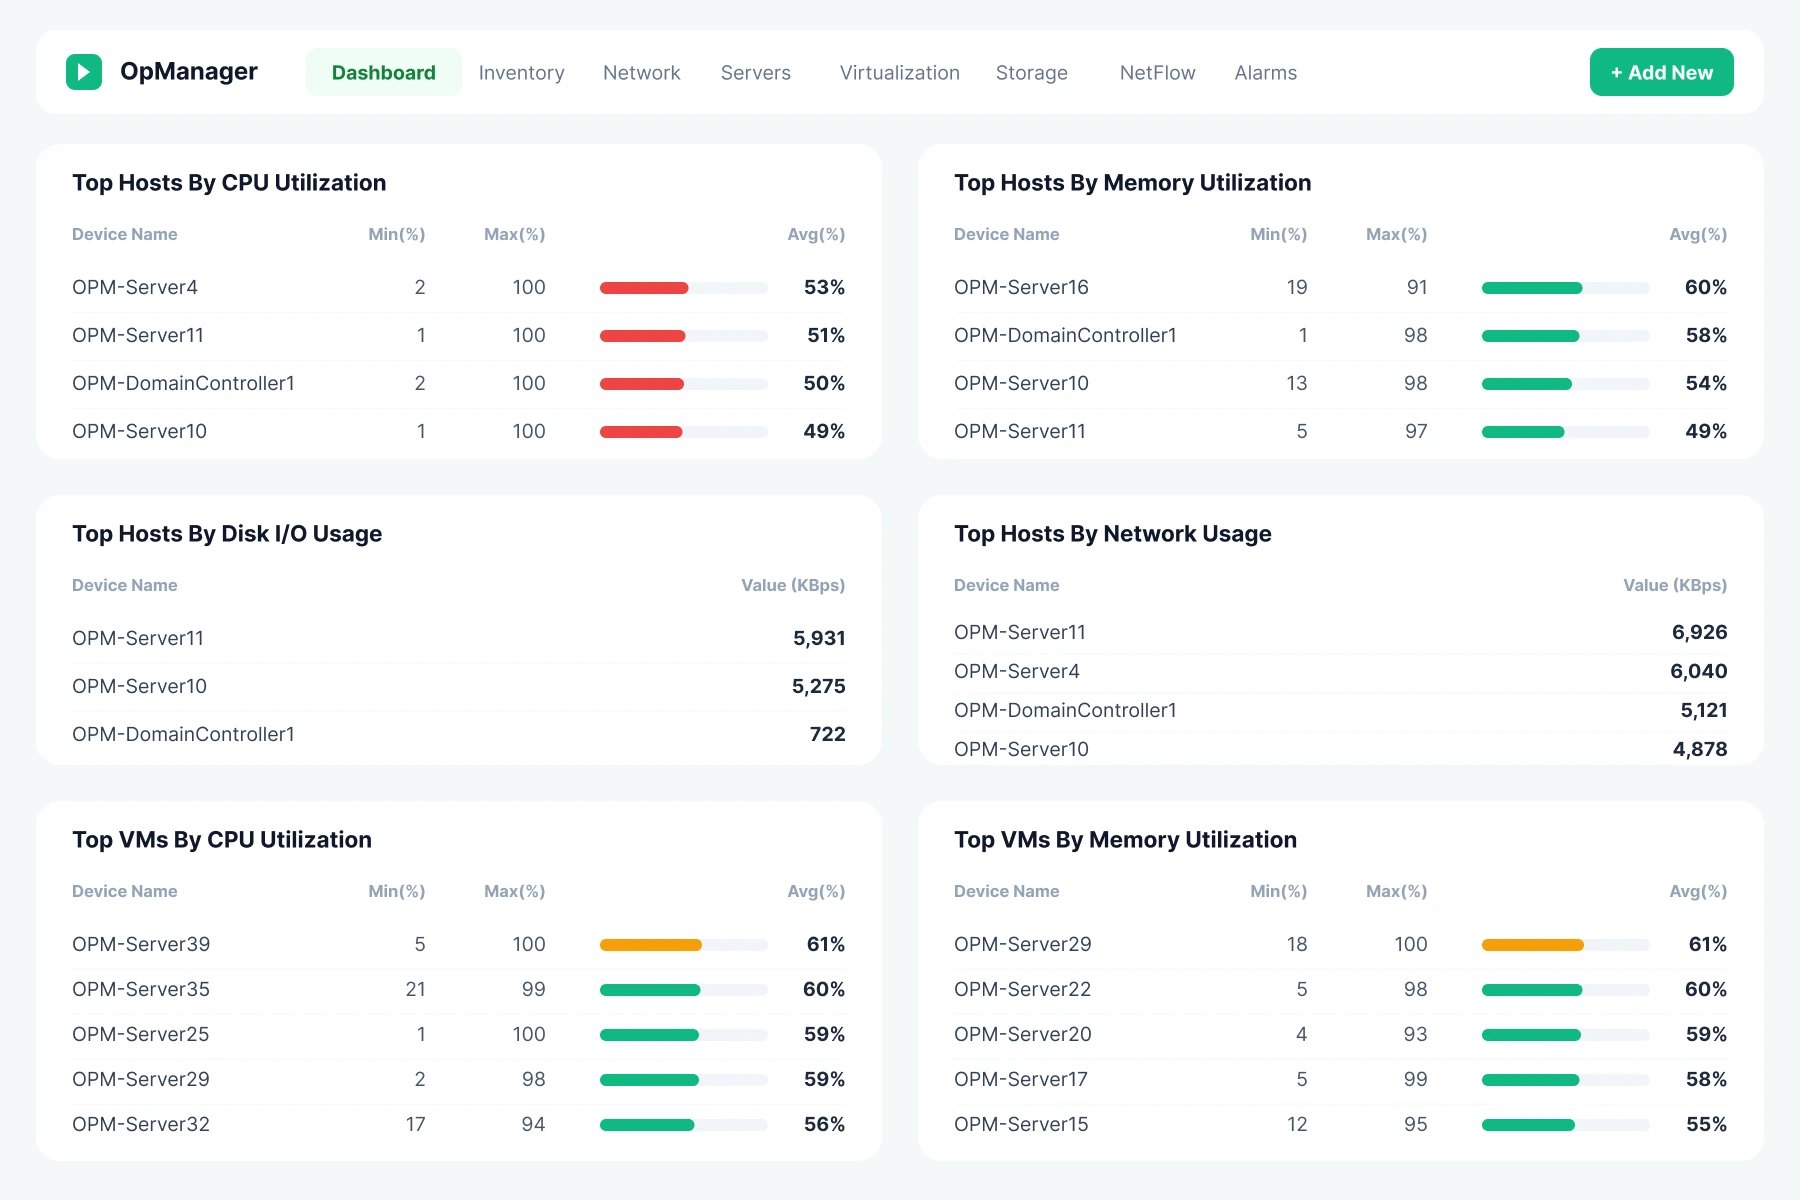Navigate to the Storage tab

pyautogui.click(x=1031, y=73)
